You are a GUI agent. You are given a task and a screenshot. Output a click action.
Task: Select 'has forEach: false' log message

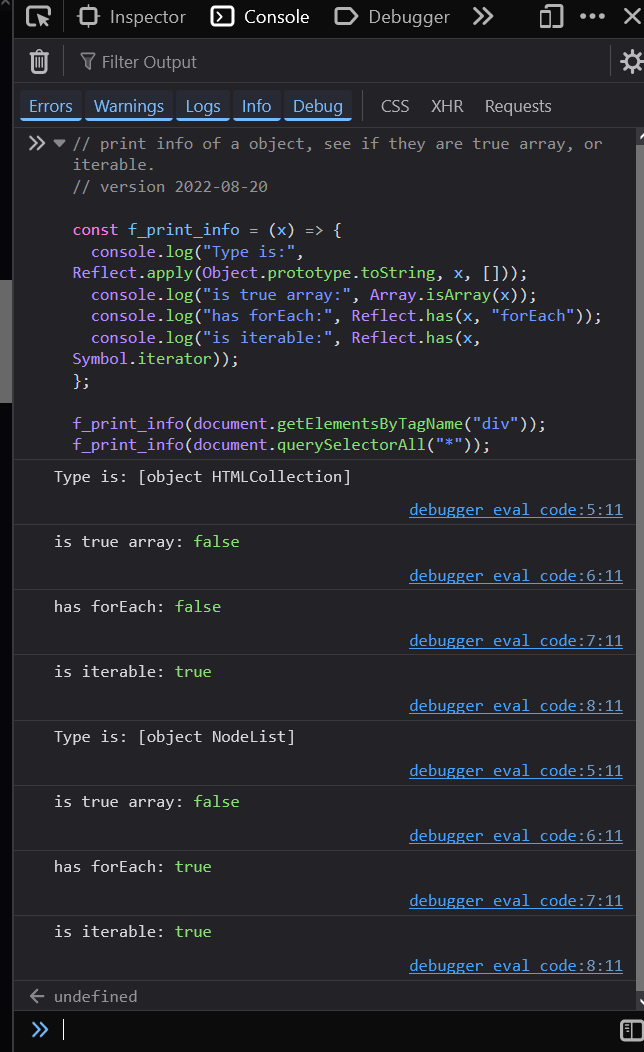pyautogui.click(x=138, y=607)
